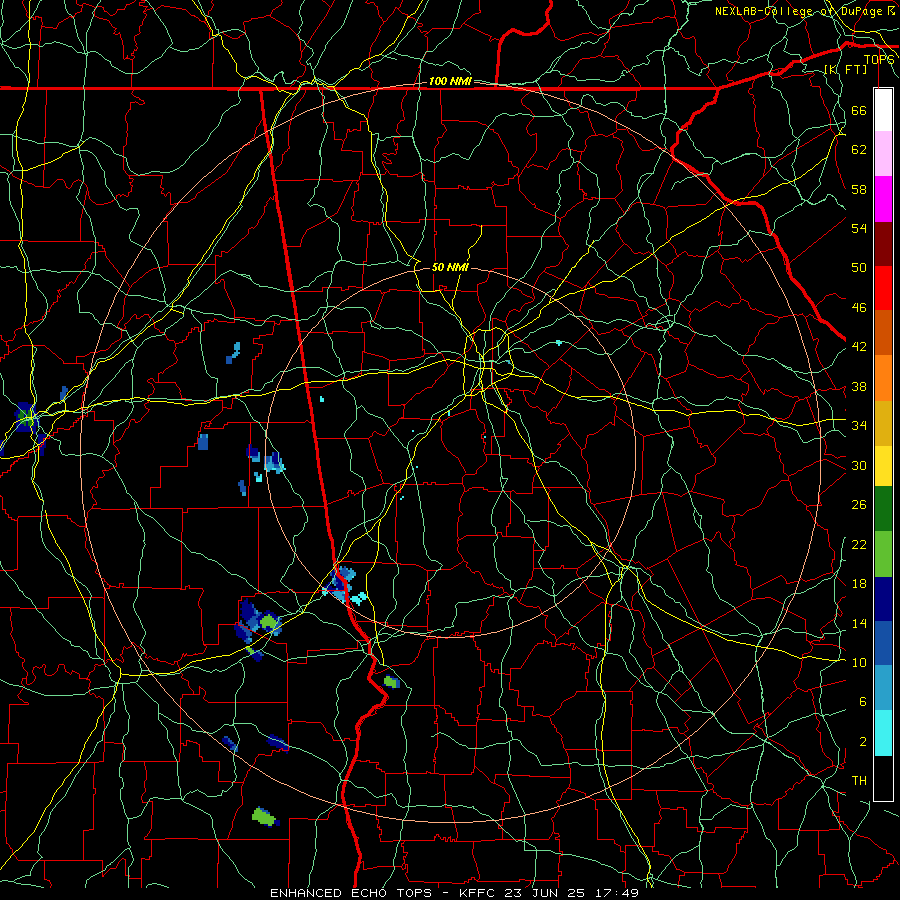Click the 'TH' legend label
This screenshot has width=900, height=900.
[x=859, y=781]
